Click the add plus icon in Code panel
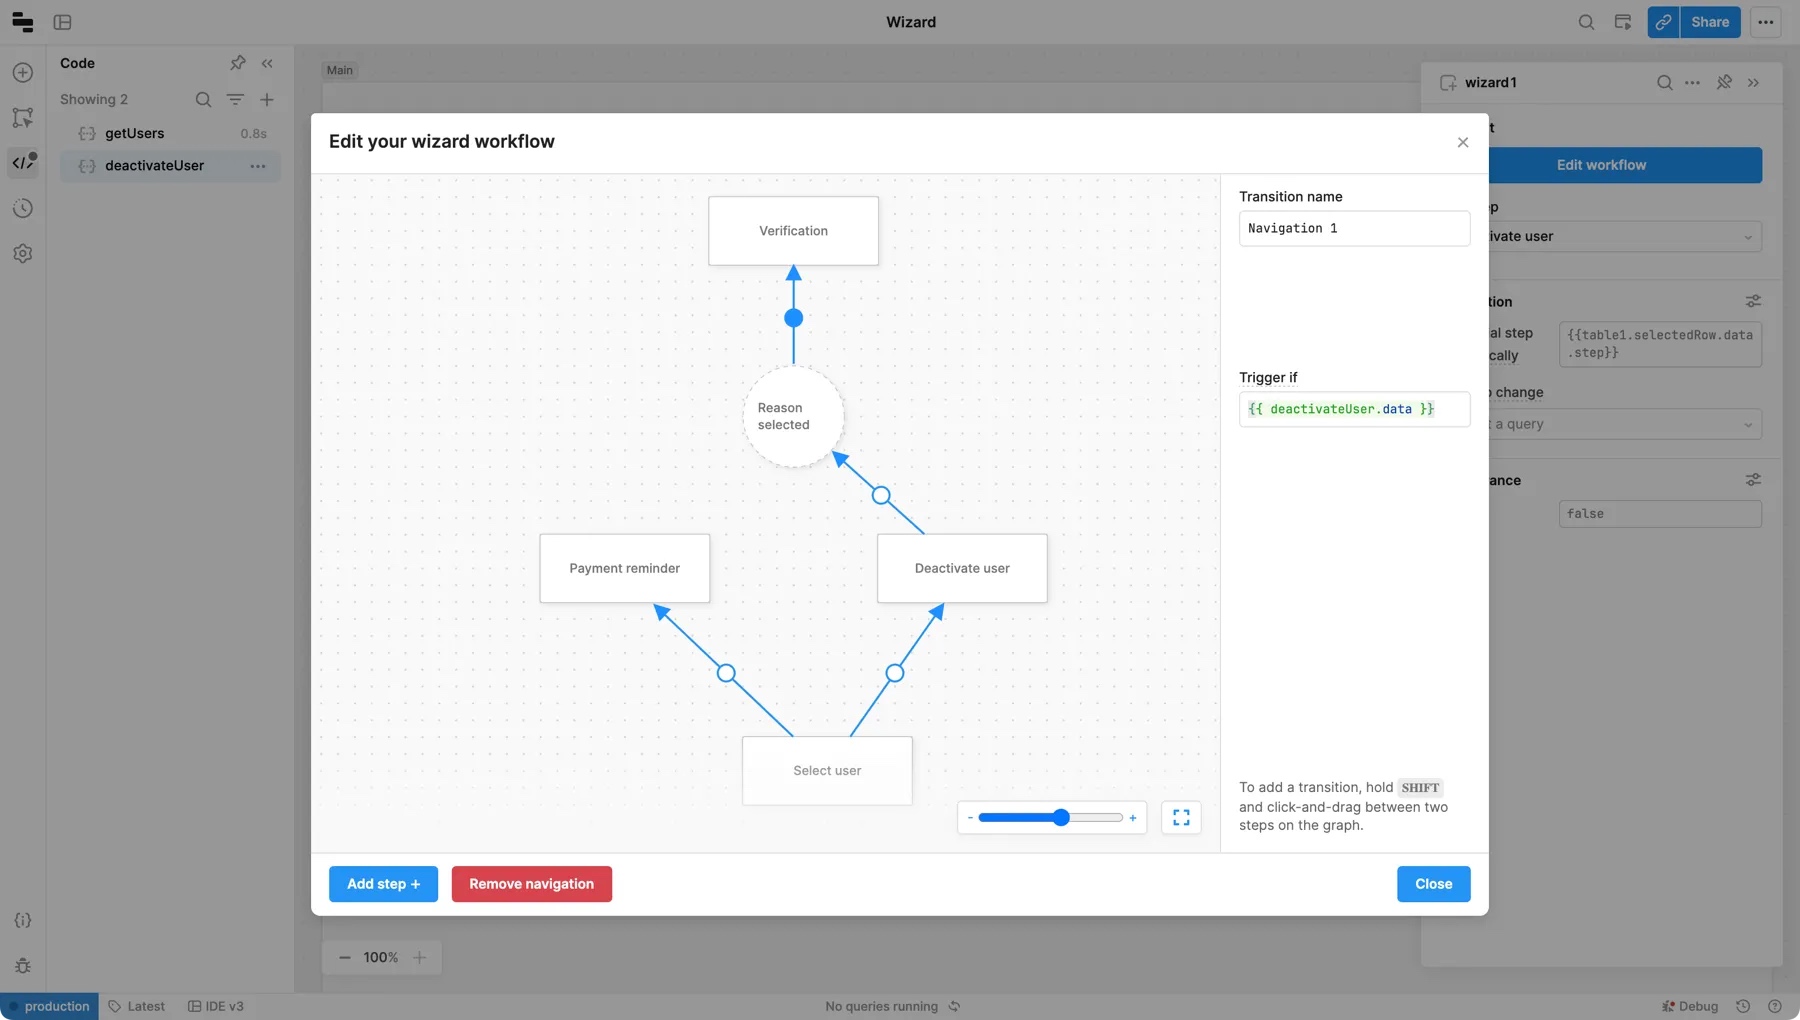Image resolution: width=1800 pixels, height=1020 pixels. pos(267,99)
